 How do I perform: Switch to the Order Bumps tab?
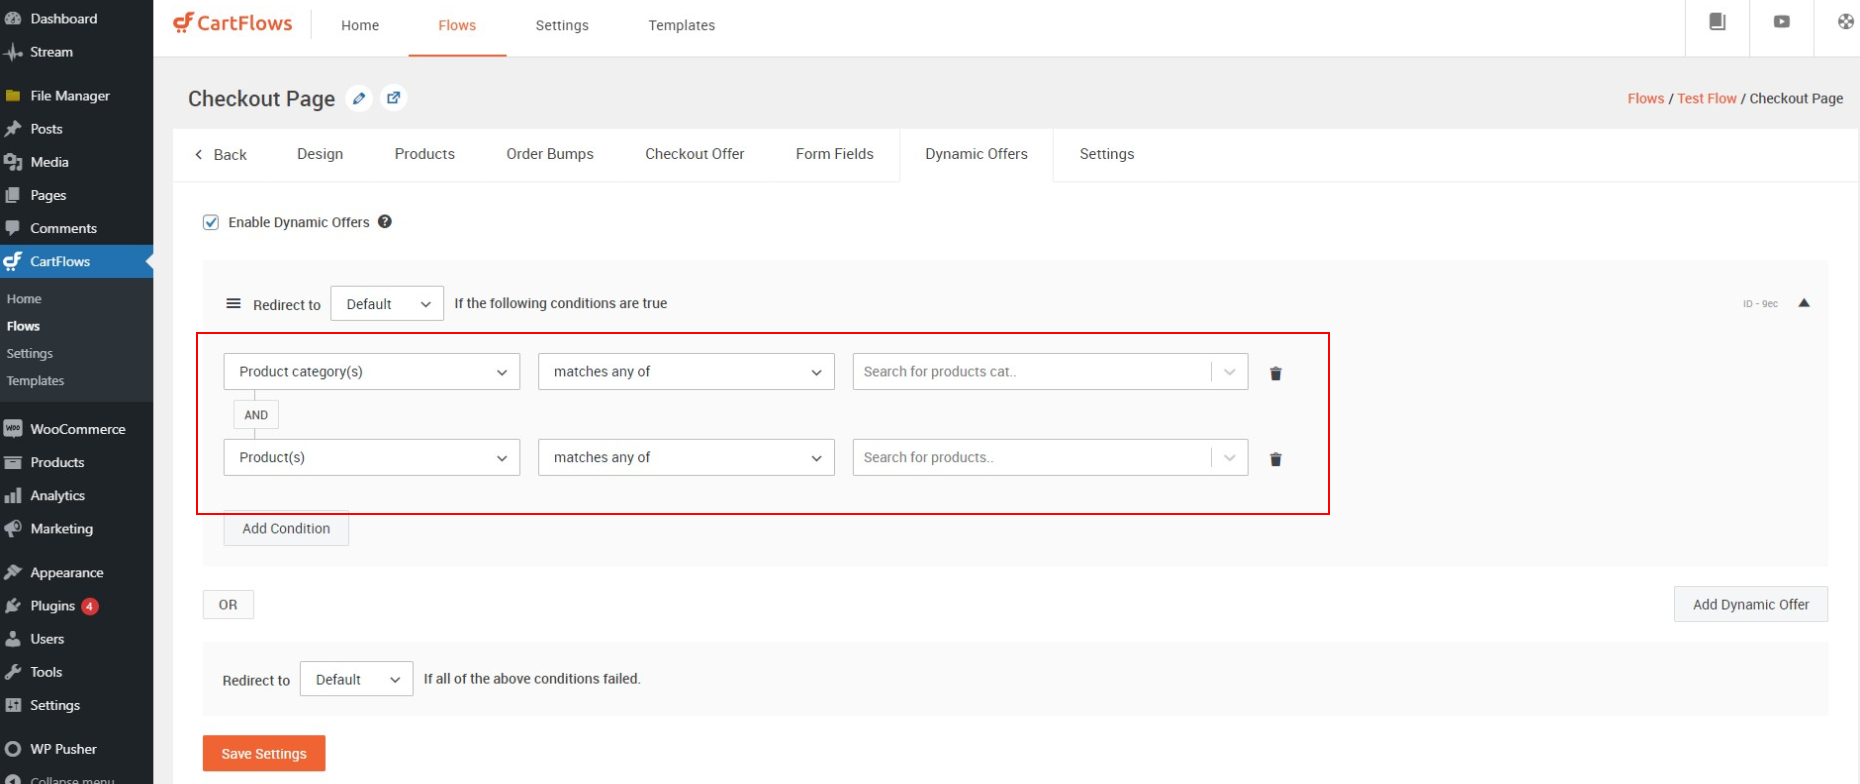[x=550, y=154]
